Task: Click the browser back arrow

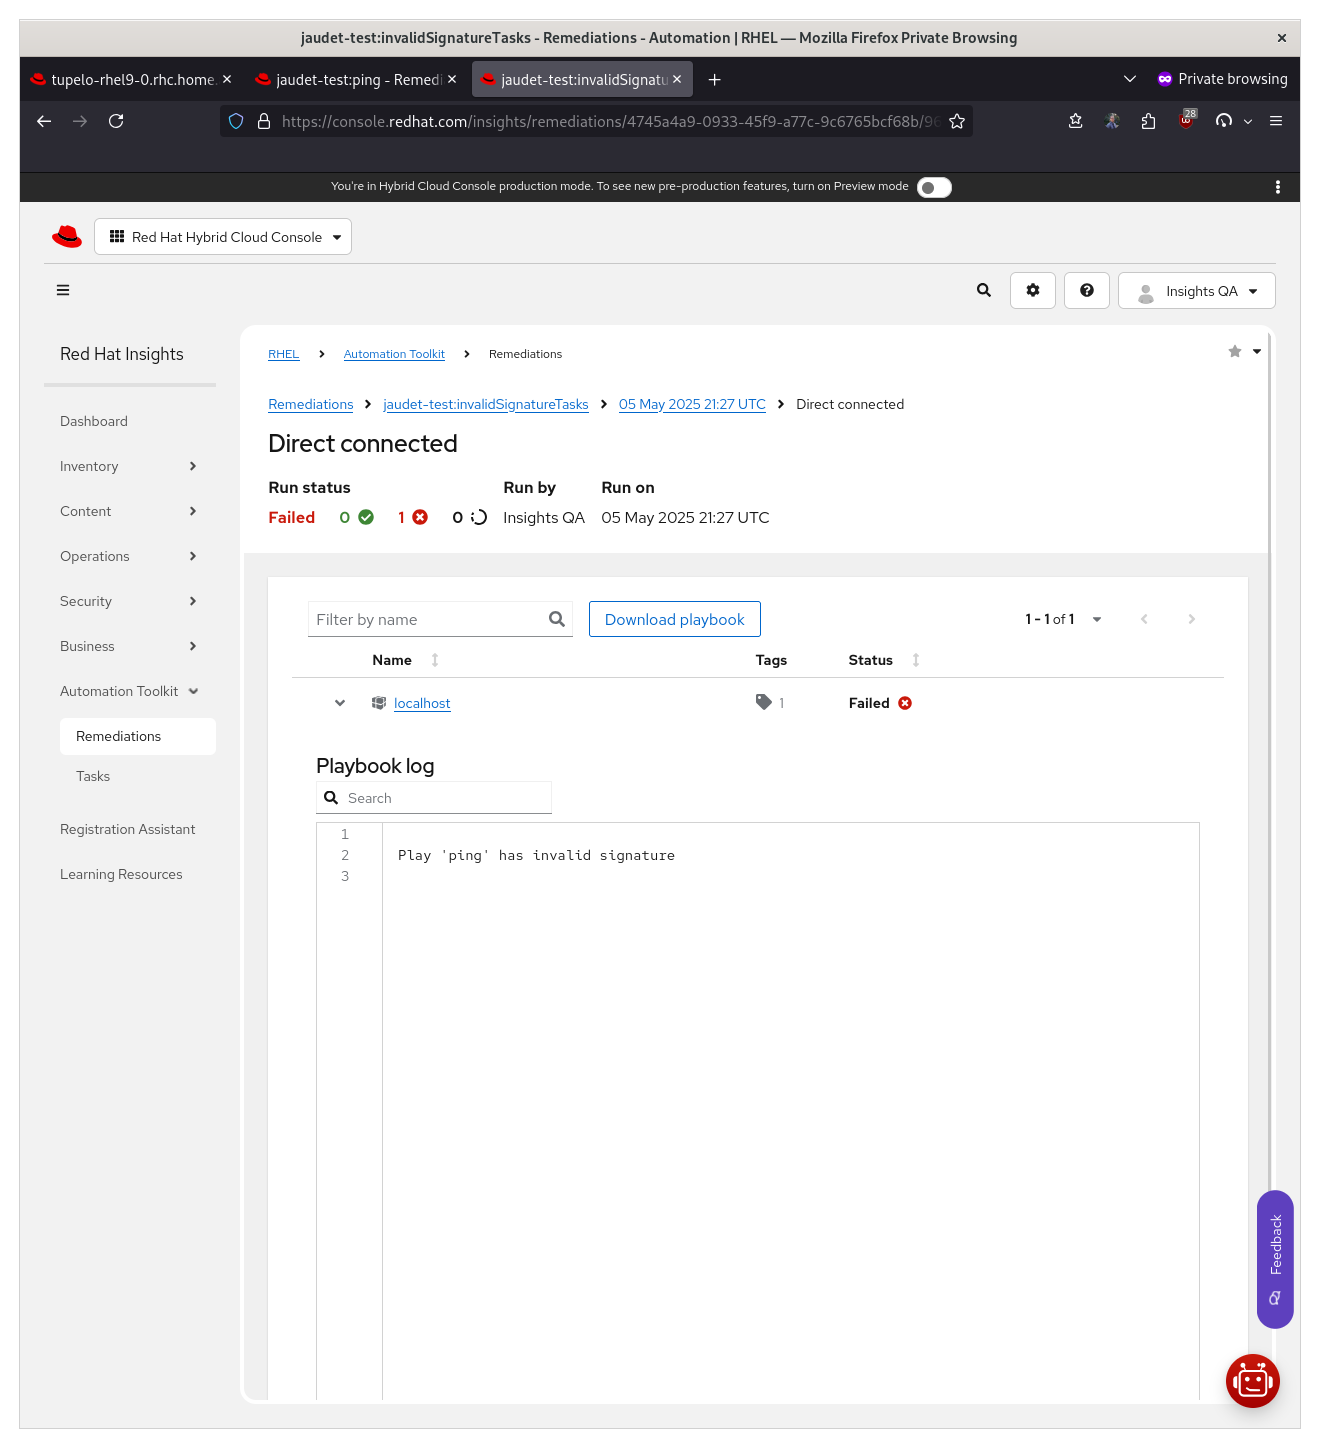Action: (44, 121)
